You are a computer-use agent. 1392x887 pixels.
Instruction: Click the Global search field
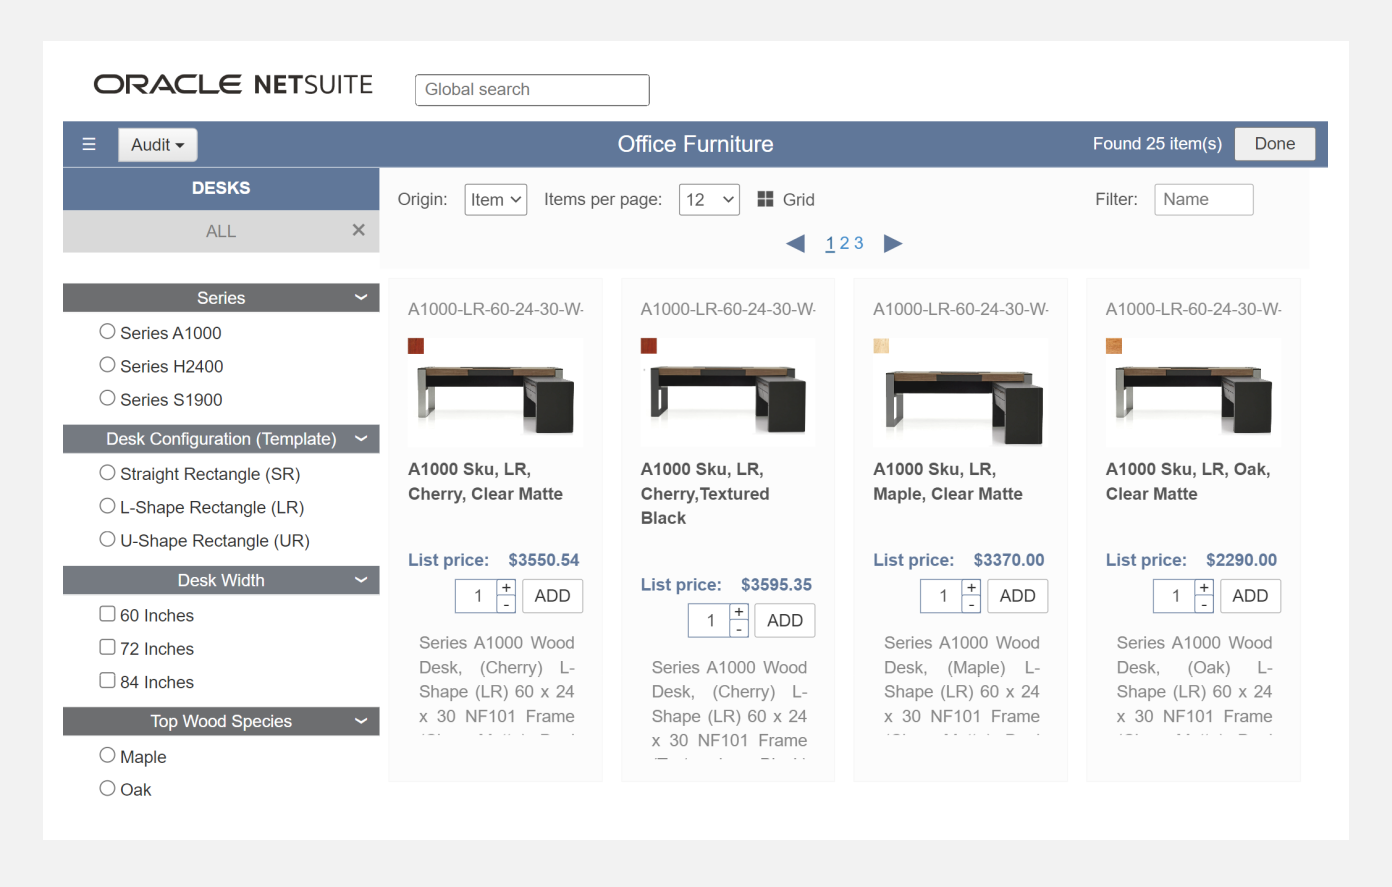point(532,90)
